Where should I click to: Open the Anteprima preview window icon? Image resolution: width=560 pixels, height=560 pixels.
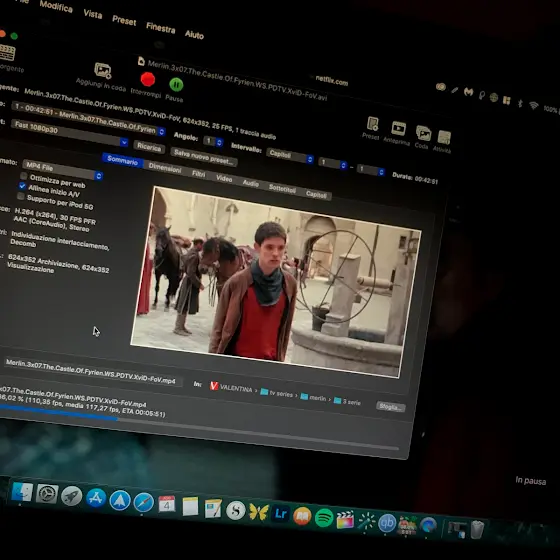coord(398,129)
